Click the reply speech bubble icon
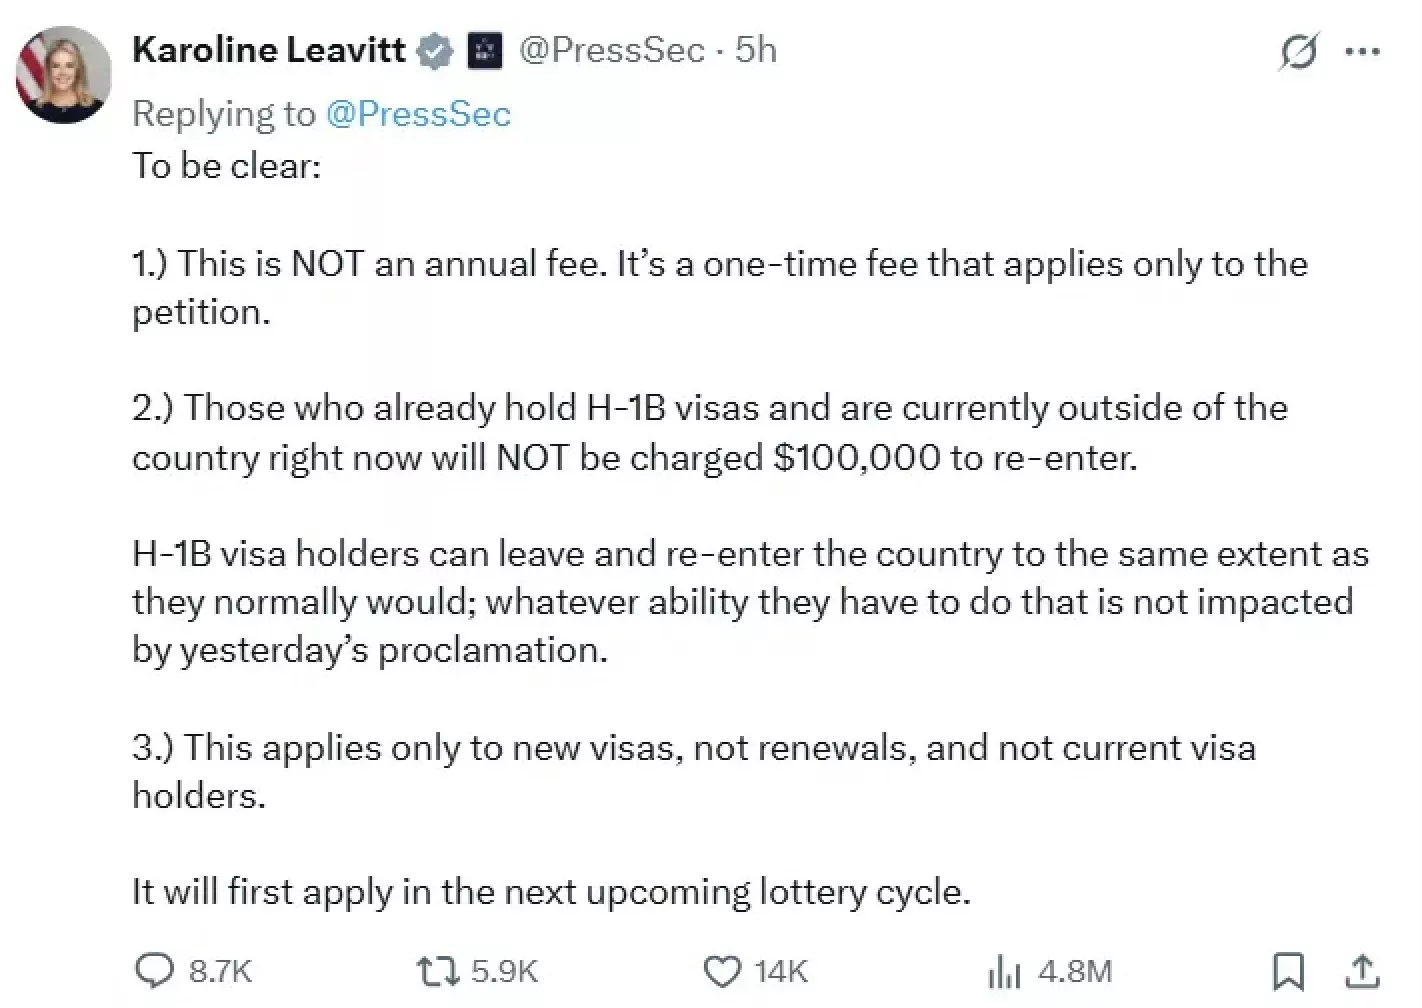The image size is (1422, 1008). click(x=155, y=971)
